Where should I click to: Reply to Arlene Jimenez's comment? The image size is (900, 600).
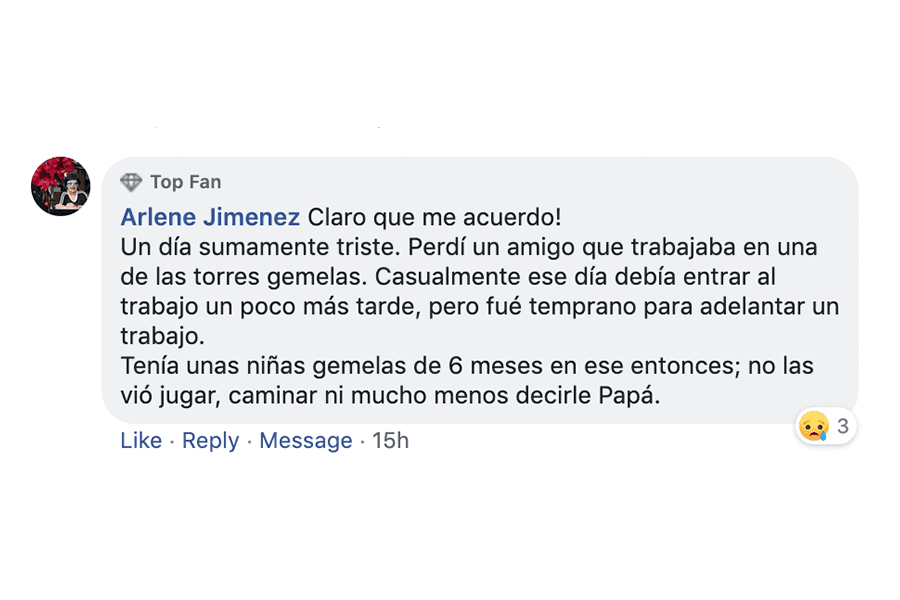pos(210,441)
